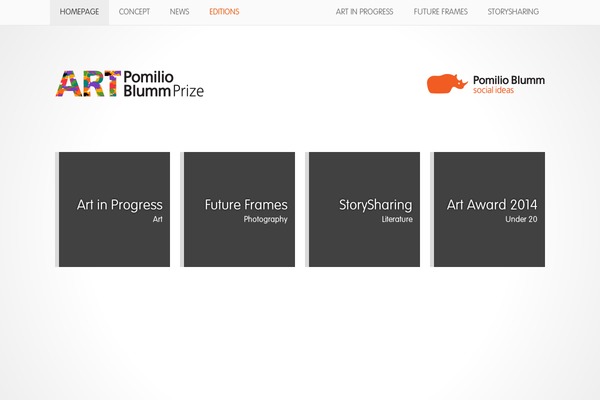Open Future Frames from top navigation
600x400 pixels.
point(440,12)
